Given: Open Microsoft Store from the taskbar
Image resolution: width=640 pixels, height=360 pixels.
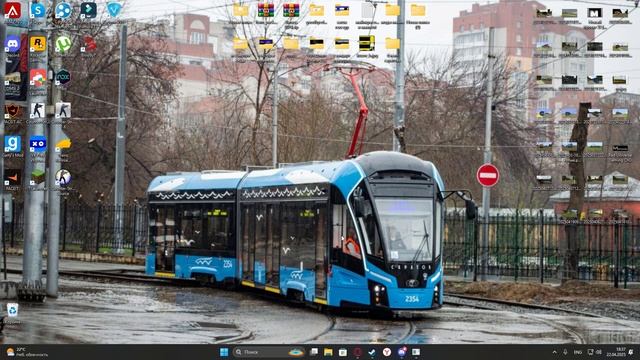Looking at the screenshot, I should pyautogui.click(x=343, y=352).
